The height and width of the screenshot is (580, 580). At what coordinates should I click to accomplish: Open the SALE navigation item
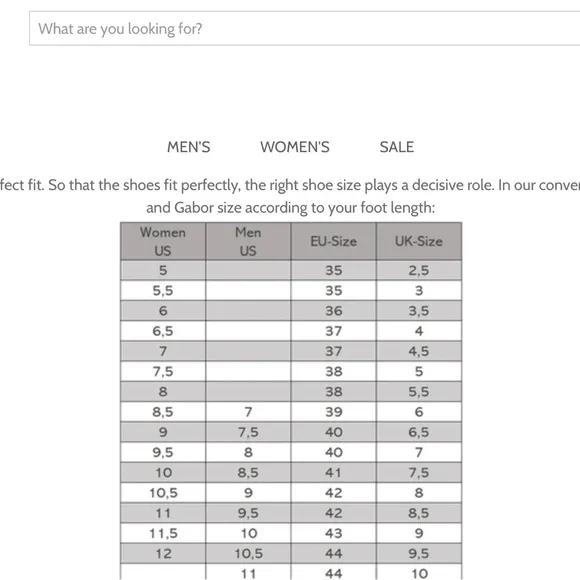397,147
